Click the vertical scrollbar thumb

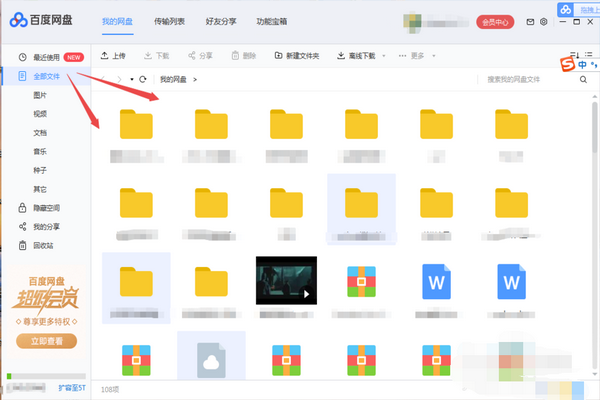[x=594, y=126]
